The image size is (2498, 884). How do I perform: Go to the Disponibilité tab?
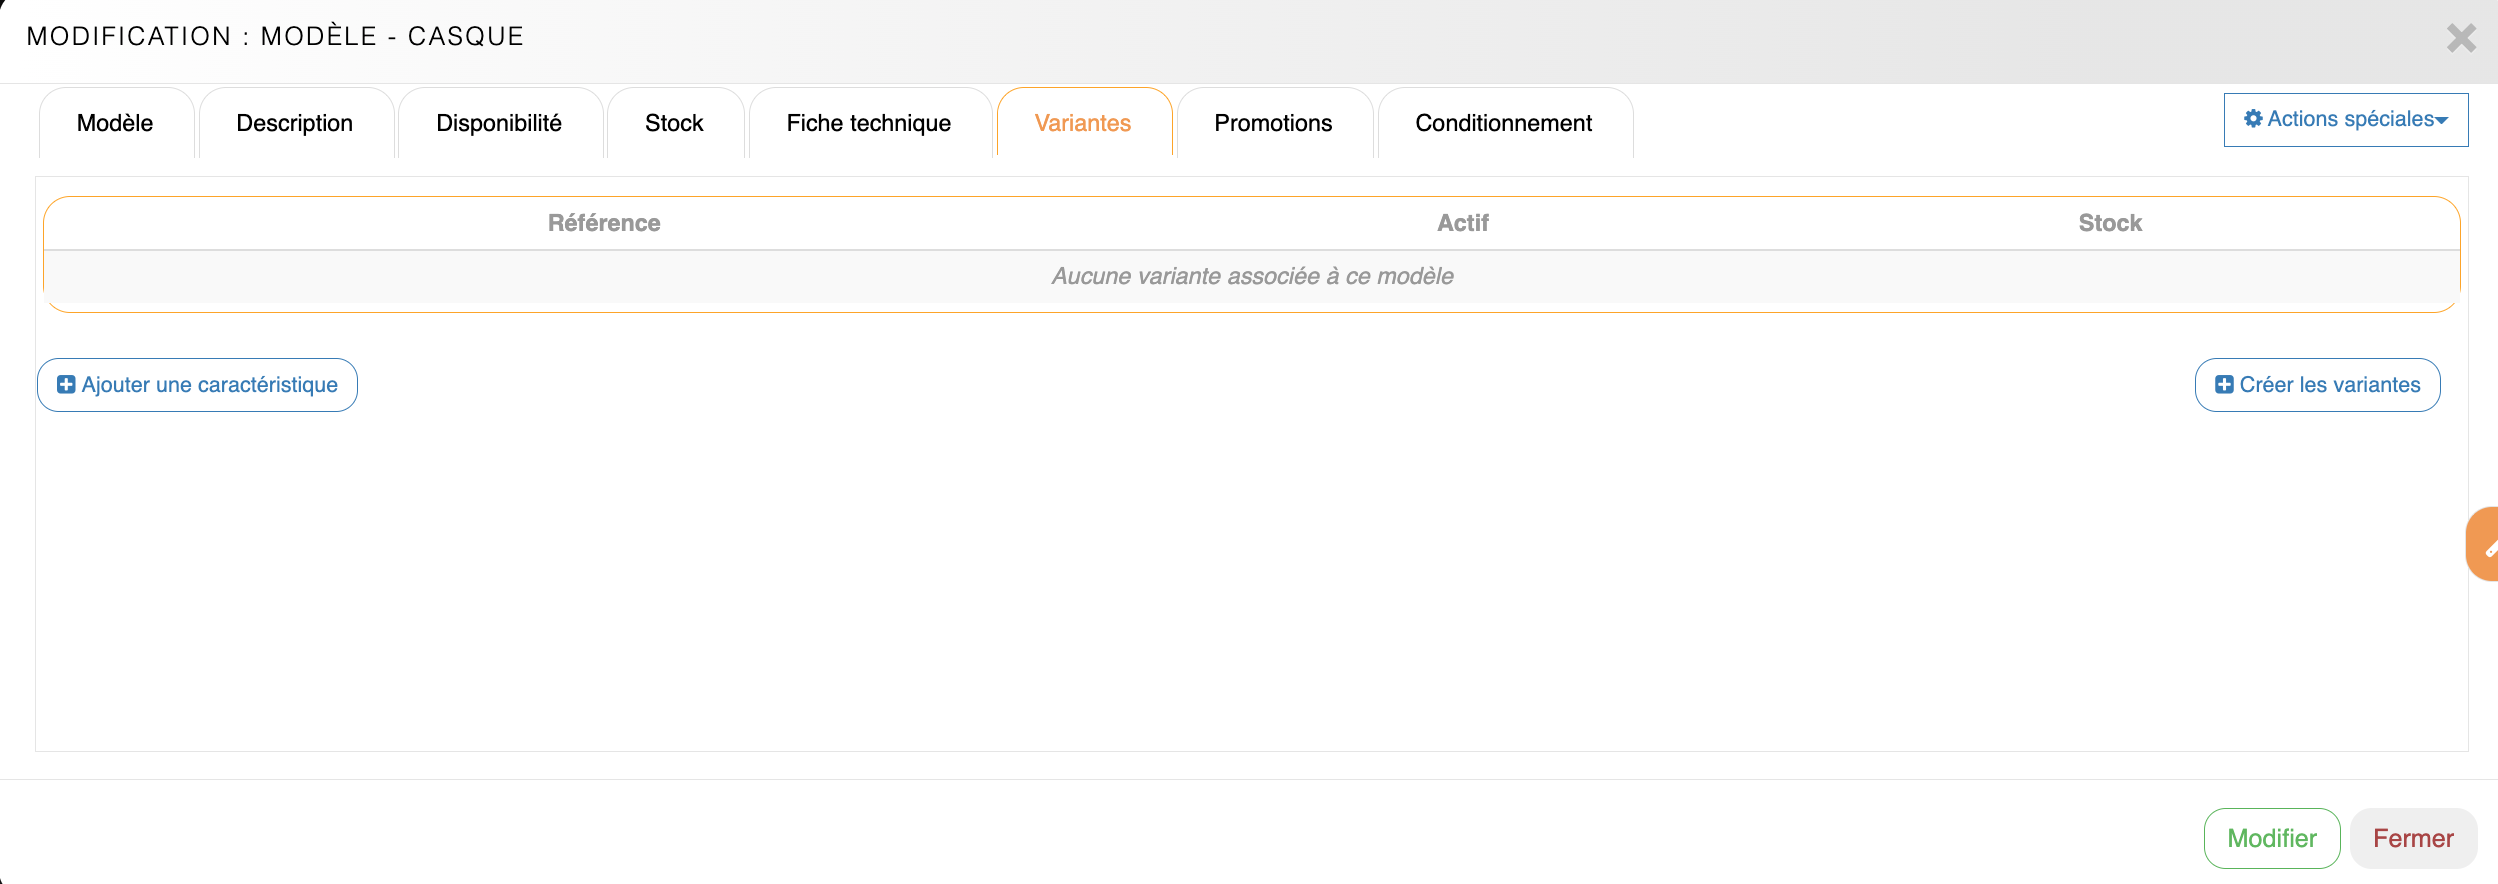pos(498,123)
